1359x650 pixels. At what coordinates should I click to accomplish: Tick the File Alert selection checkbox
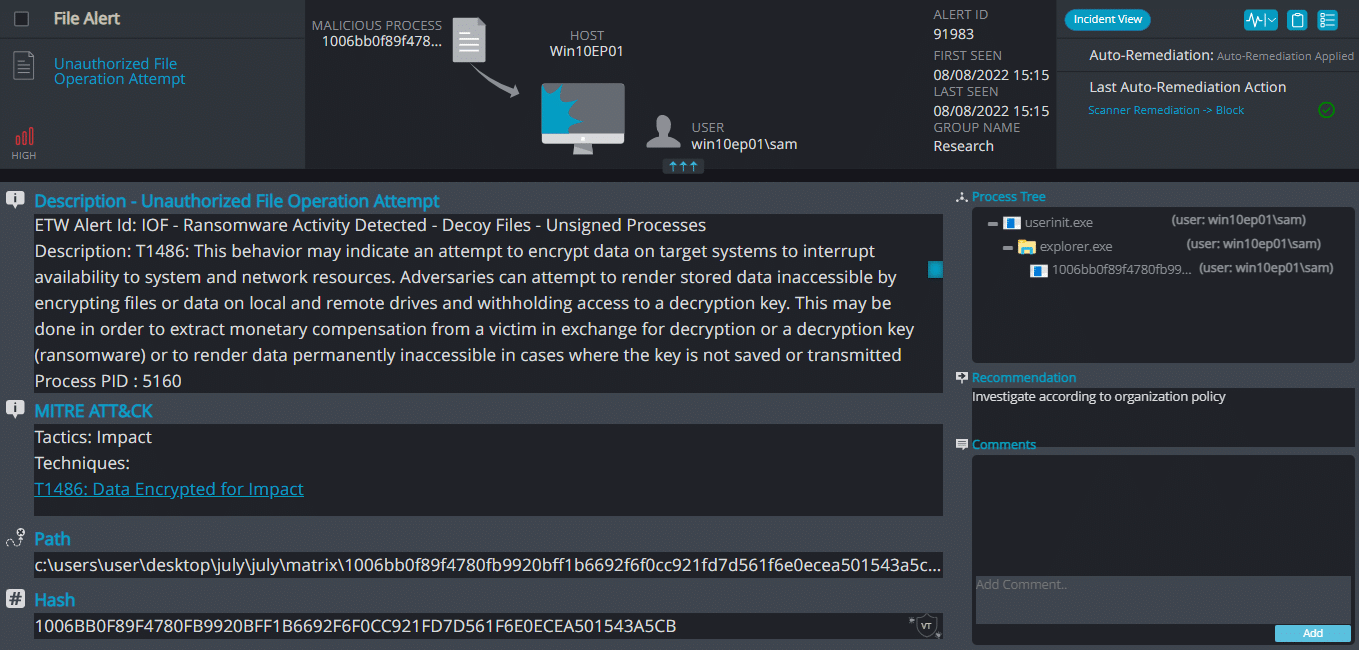(22, 19)
